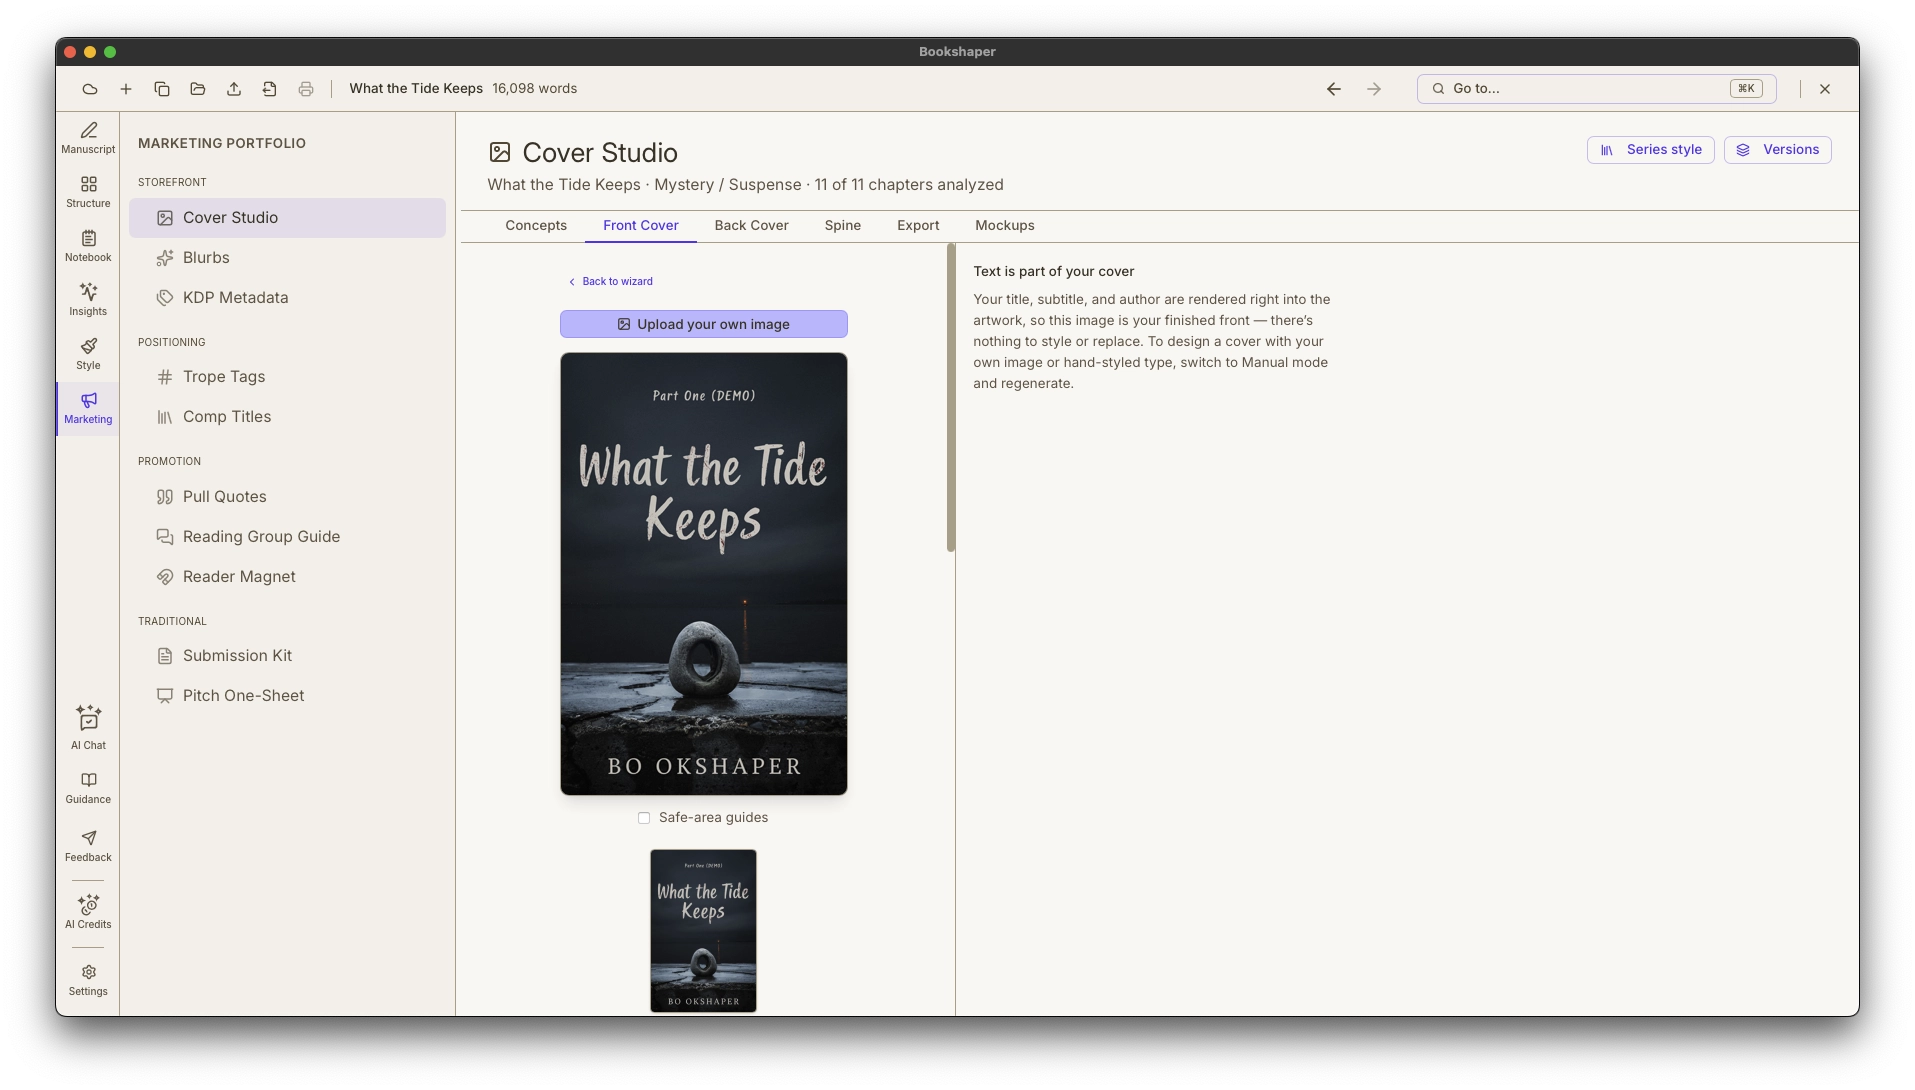Click the Go to search field
1915x1090 pixels.
pos(1596,89)
